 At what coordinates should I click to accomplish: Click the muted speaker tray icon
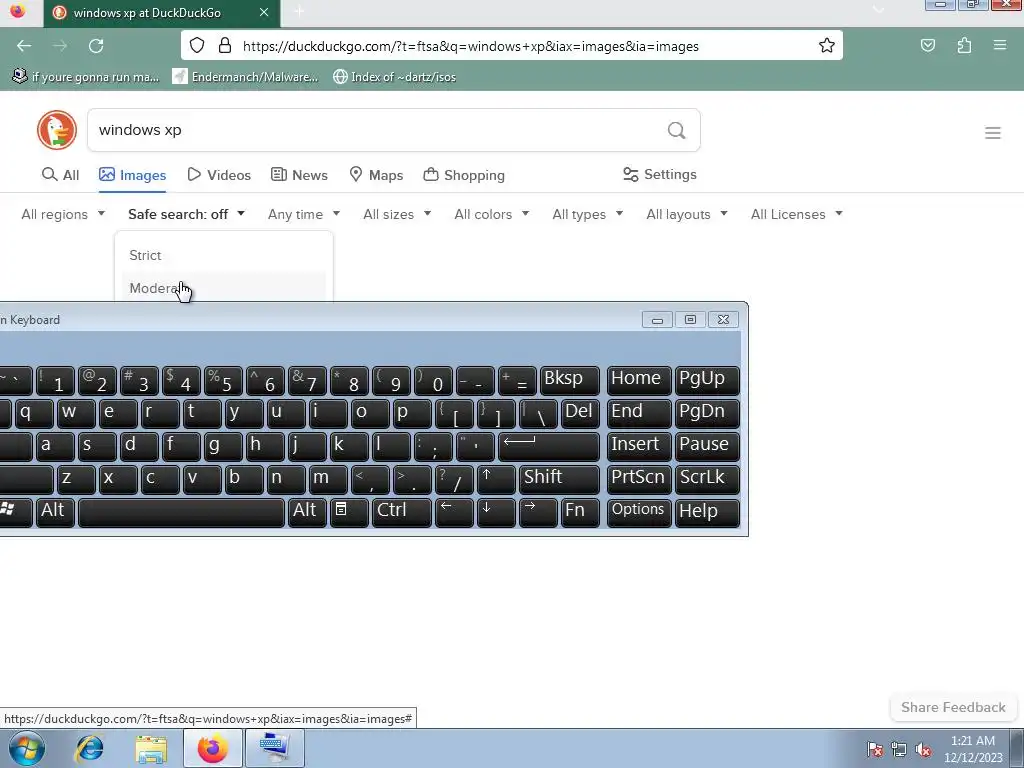[923, 749]
